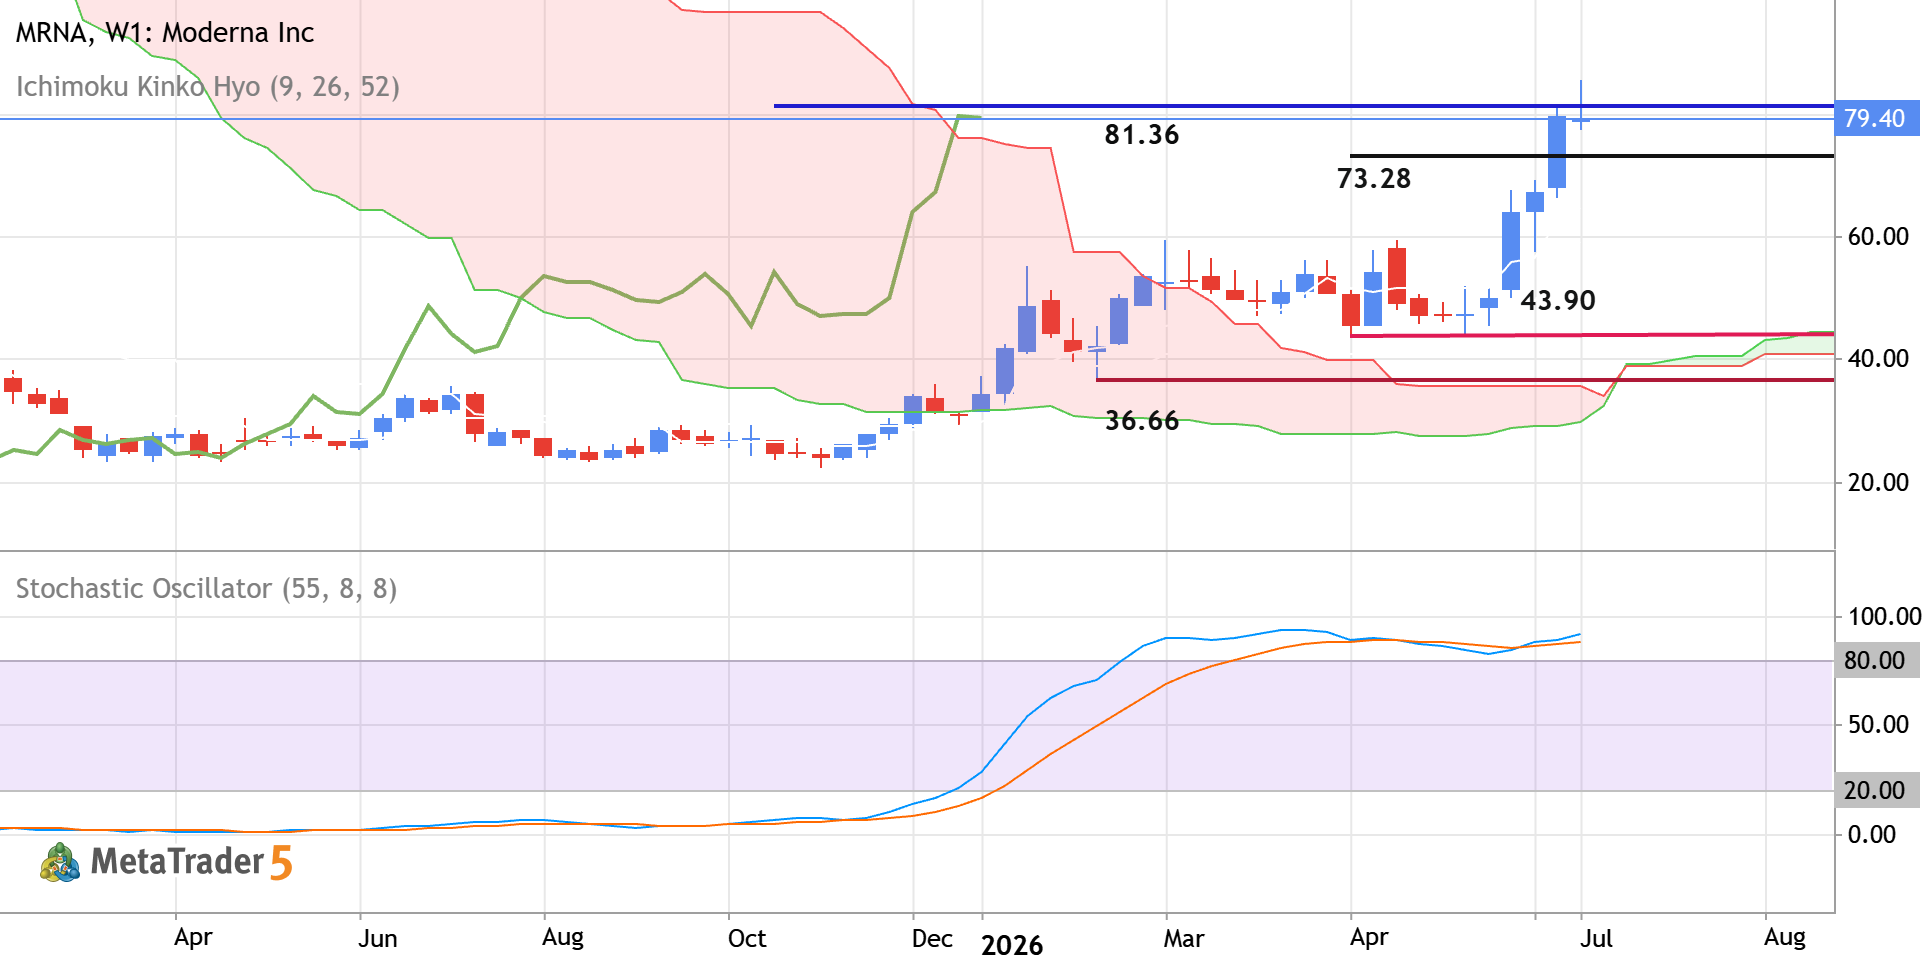The image size is (1922, 960).
Task: Select the black horizontal line at 73.28
Action: [x=1592, y=156]
